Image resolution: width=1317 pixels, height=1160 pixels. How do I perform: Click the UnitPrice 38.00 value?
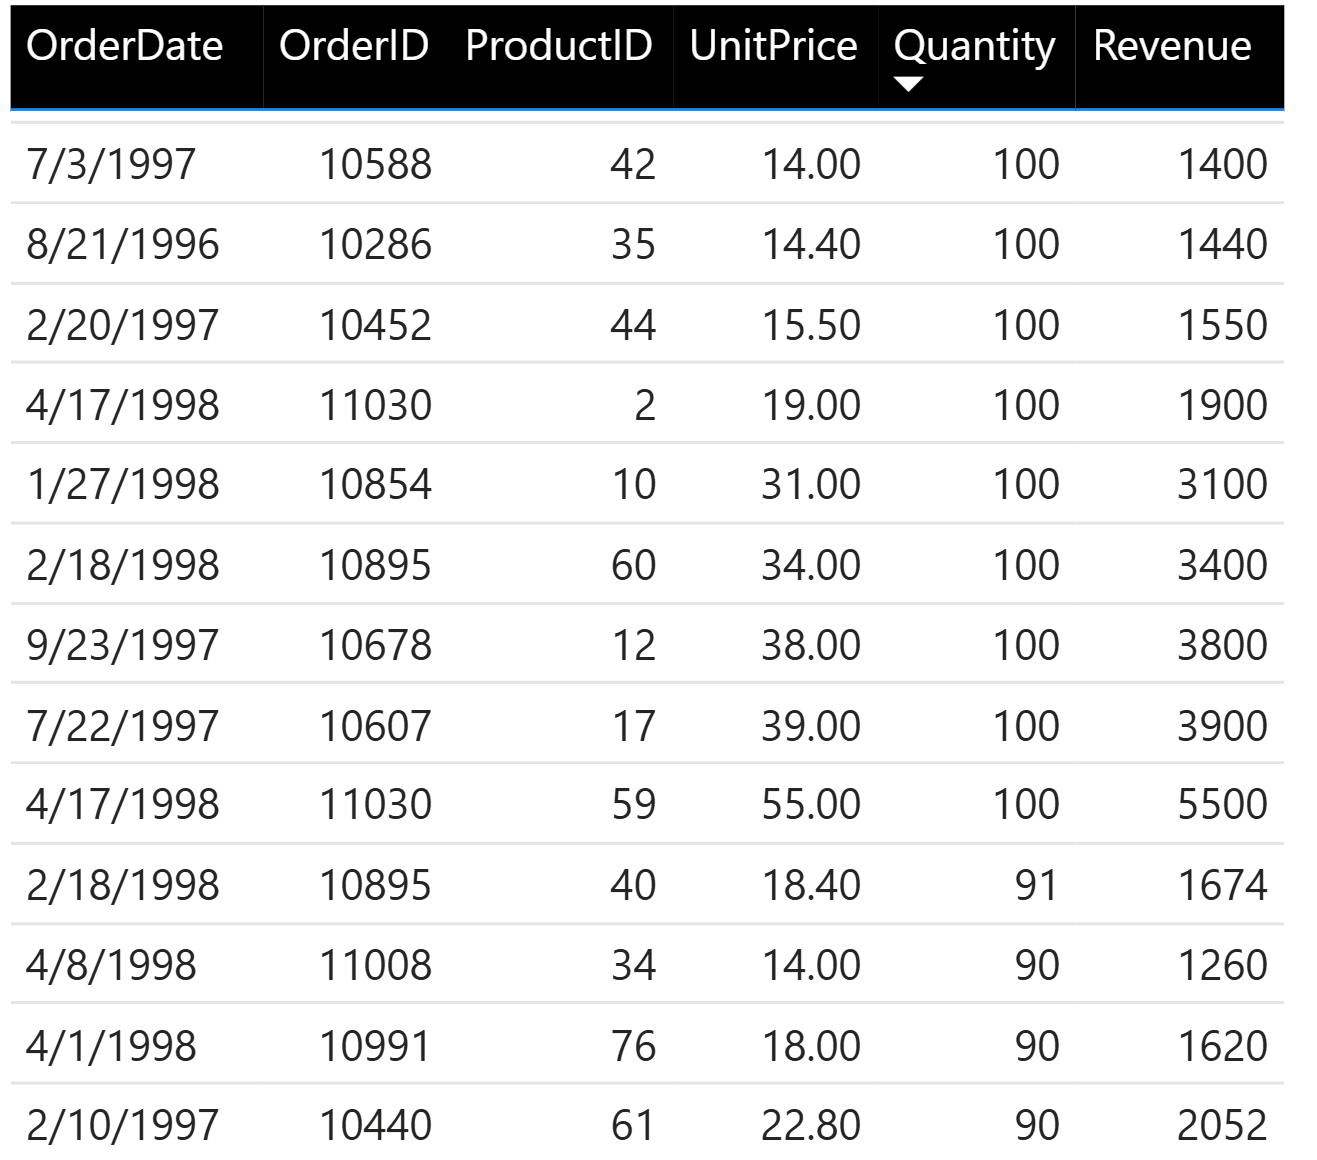(x=811, y=645)
